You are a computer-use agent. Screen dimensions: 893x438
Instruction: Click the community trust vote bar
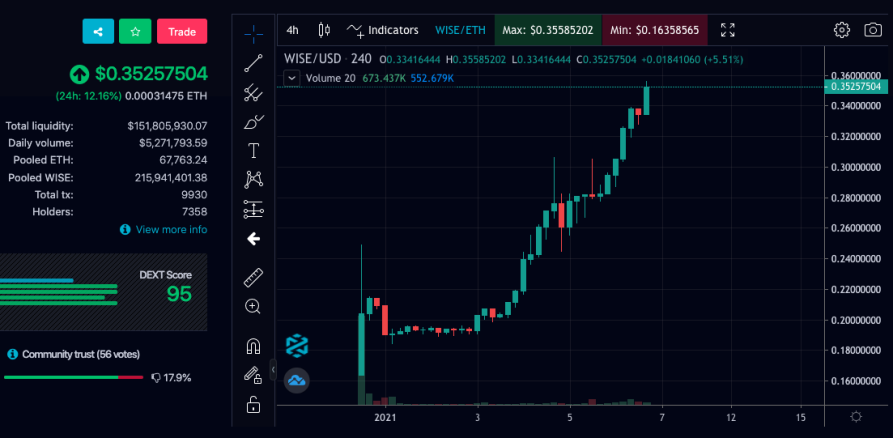(x=73, y=377)
